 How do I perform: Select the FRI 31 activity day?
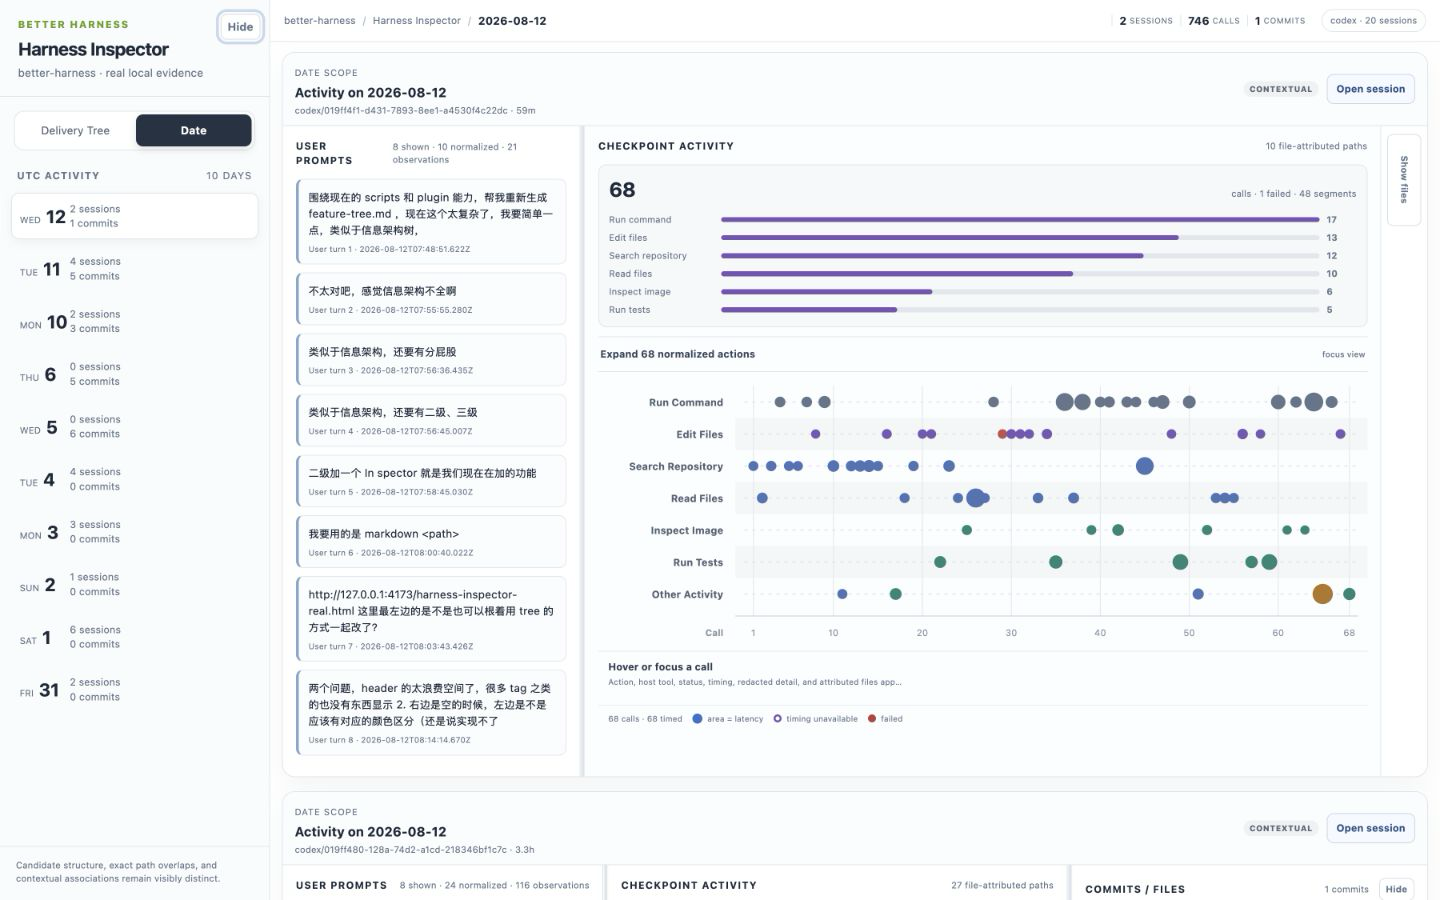(134, 690)
